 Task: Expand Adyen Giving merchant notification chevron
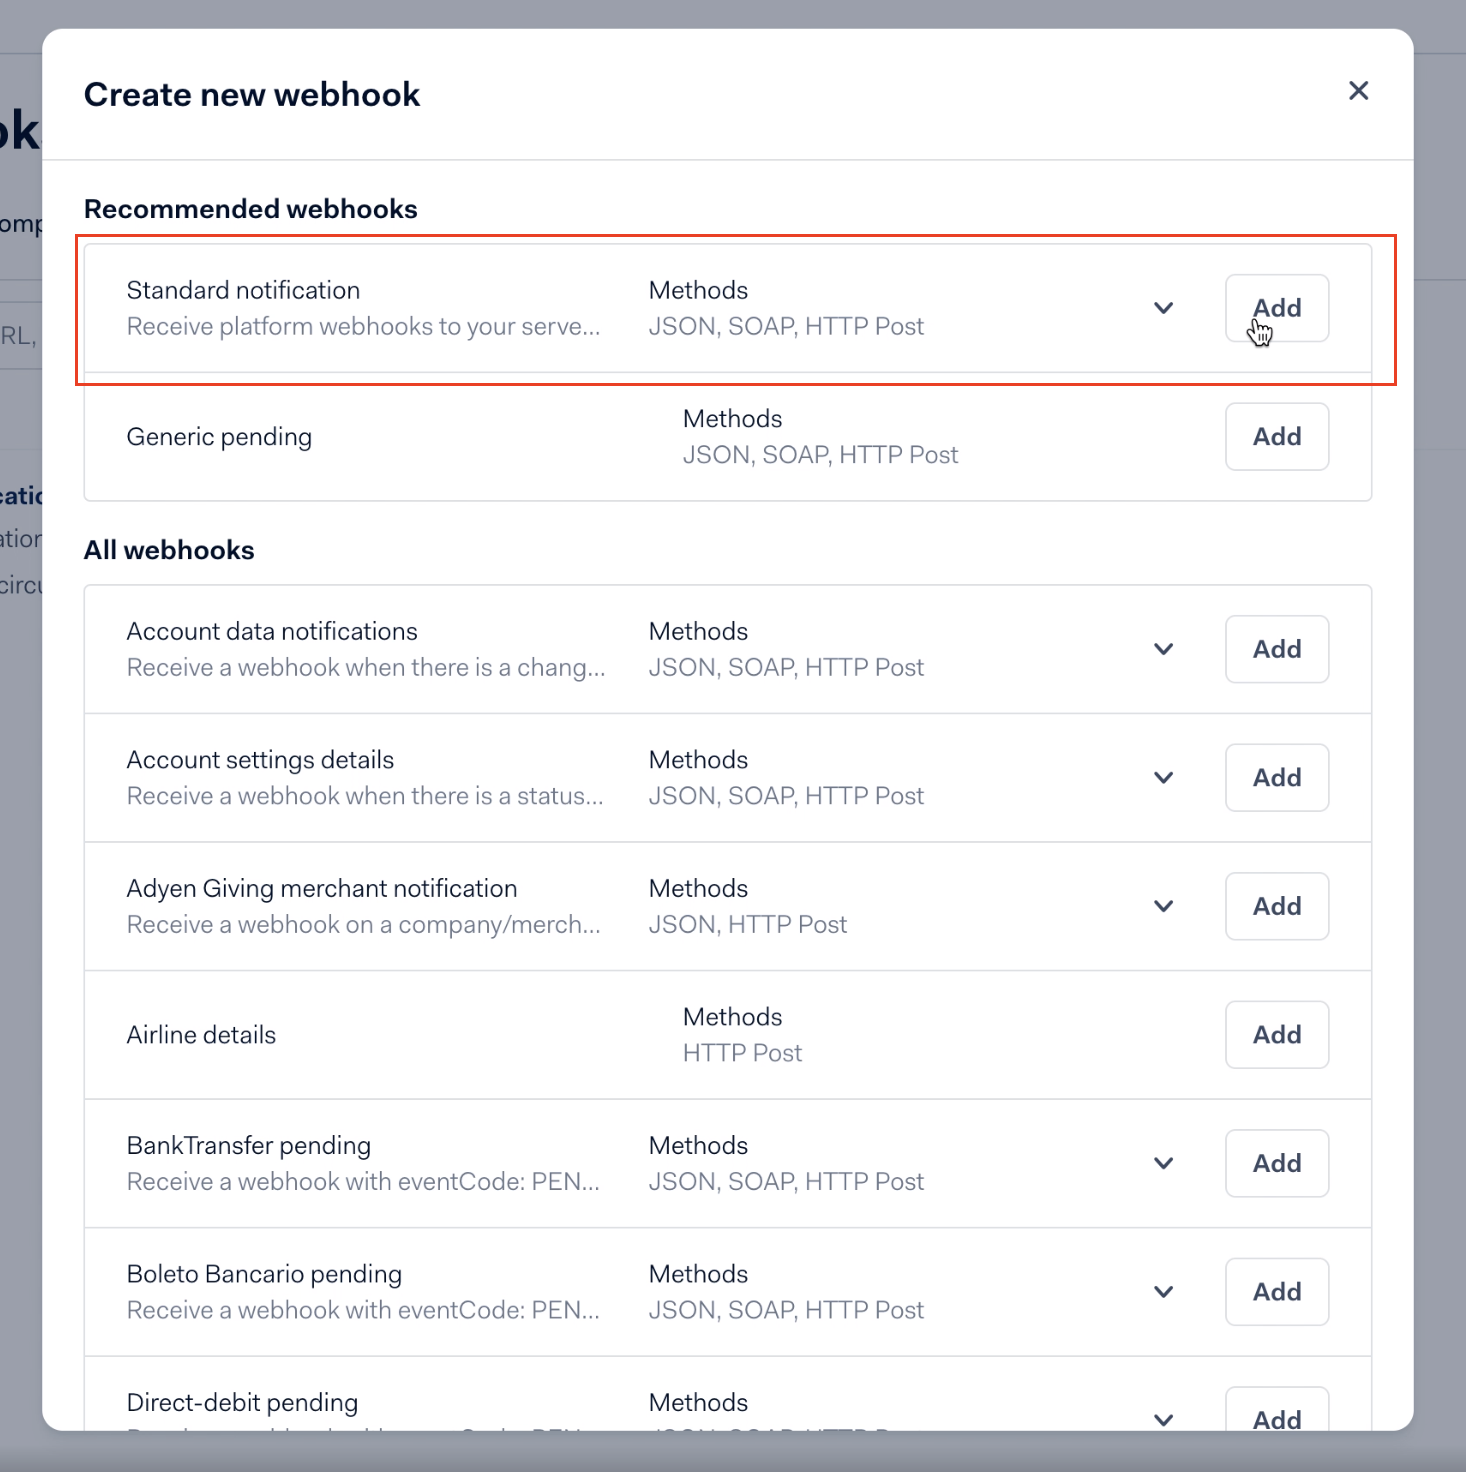pyautogui.click(x=1163, y=906)
